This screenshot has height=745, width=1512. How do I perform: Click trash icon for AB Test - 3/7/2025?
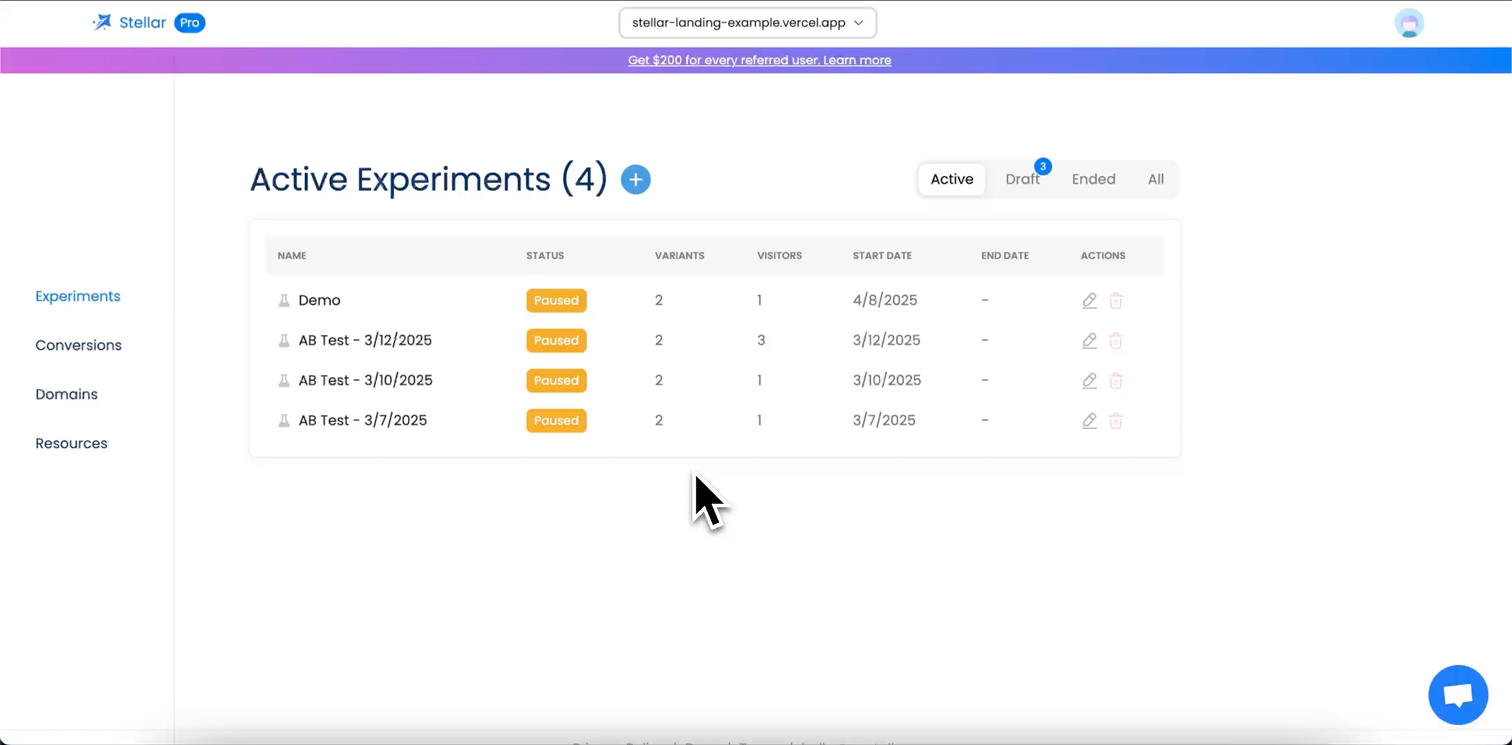click(1116, 421)
